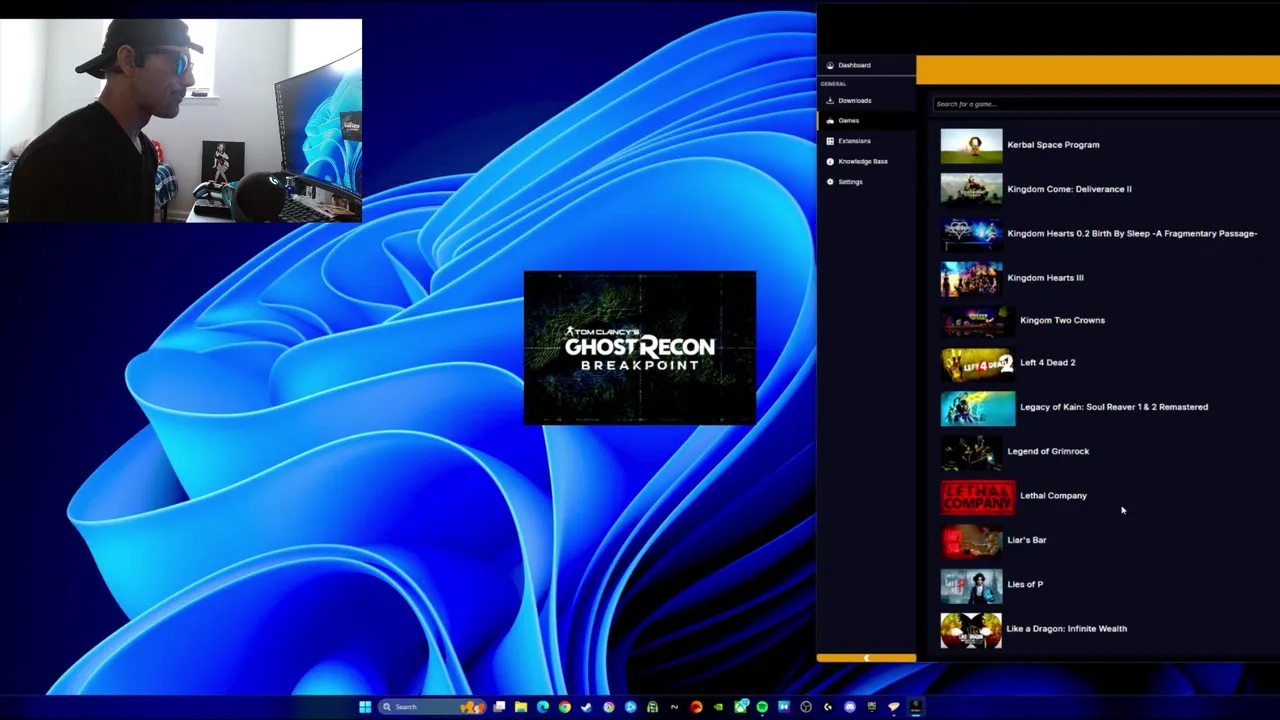This screenshot has width=1280, height=720.
Task: Open the Xbox app taskbar icon
Action: coord(741,707)
